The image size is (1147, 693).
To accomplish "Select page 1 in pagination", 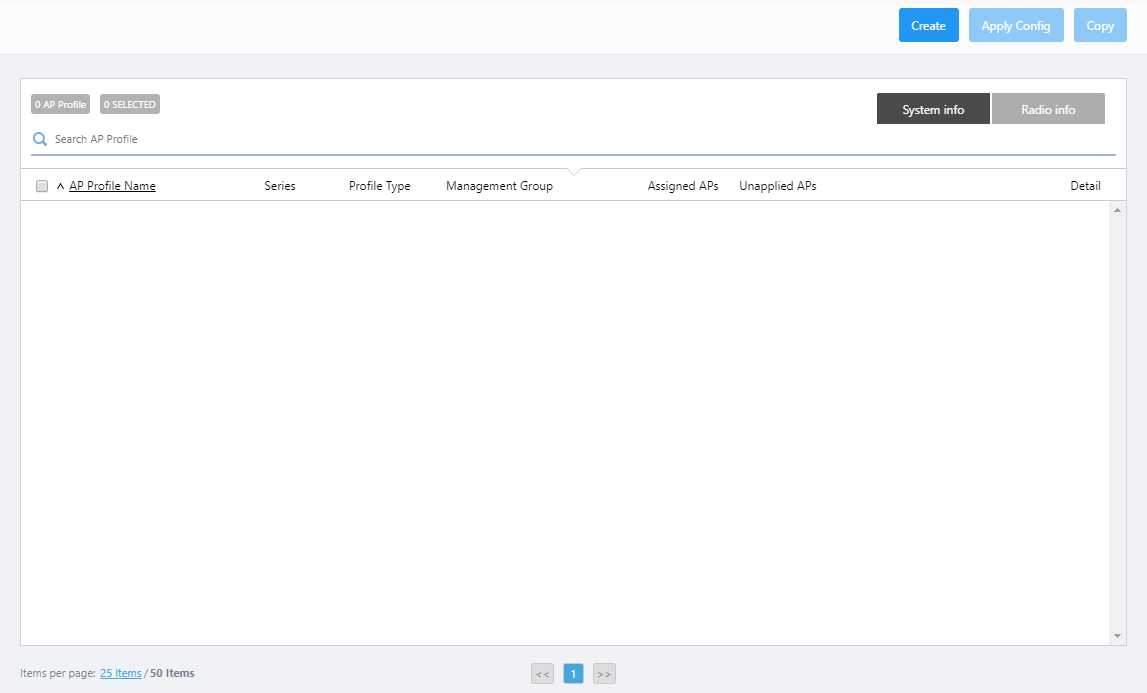I will (573, 674).
